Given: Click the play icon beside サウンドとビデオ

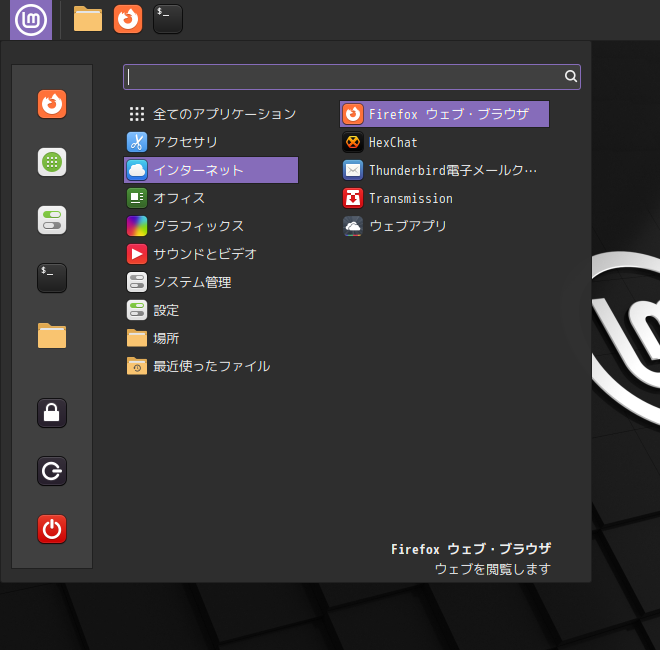Looking at the screenshot, I should pyautogui.click(x=137, y=254).
